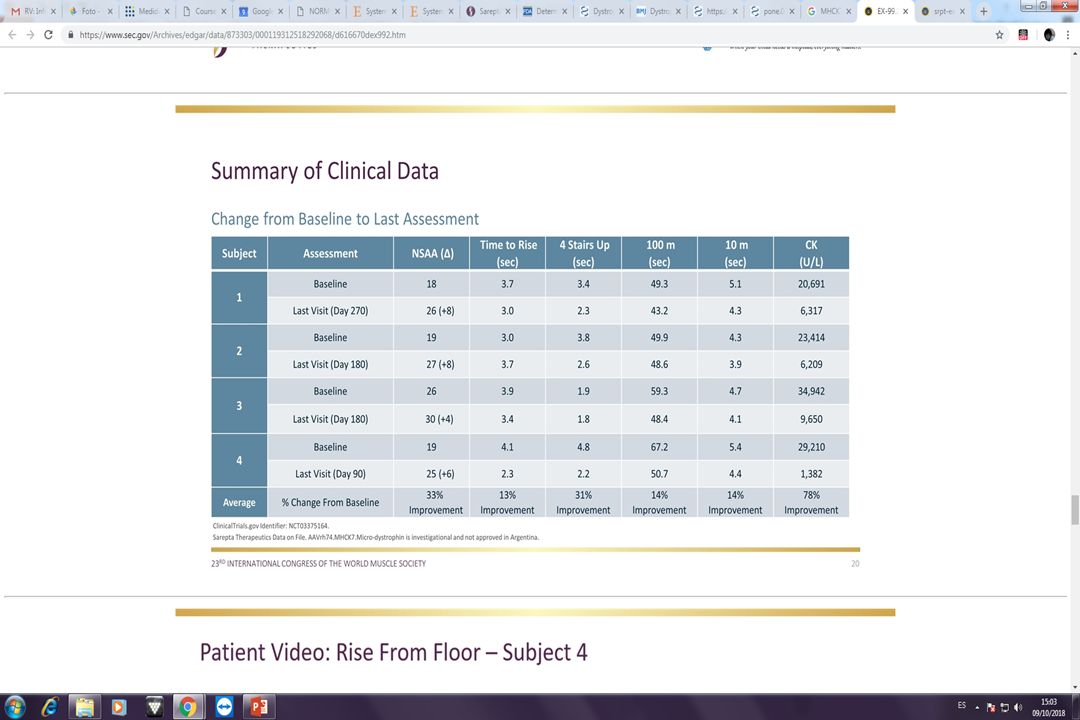The height and width of the screenshot is (720, 1080).
Task: Go back to the previous page
Action: point(12,34)
